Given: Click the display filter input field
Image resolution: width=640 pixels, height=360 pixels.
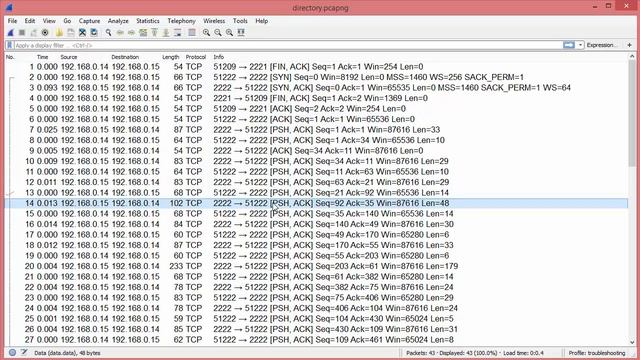Looking at the screenshot, I should 288,45.
